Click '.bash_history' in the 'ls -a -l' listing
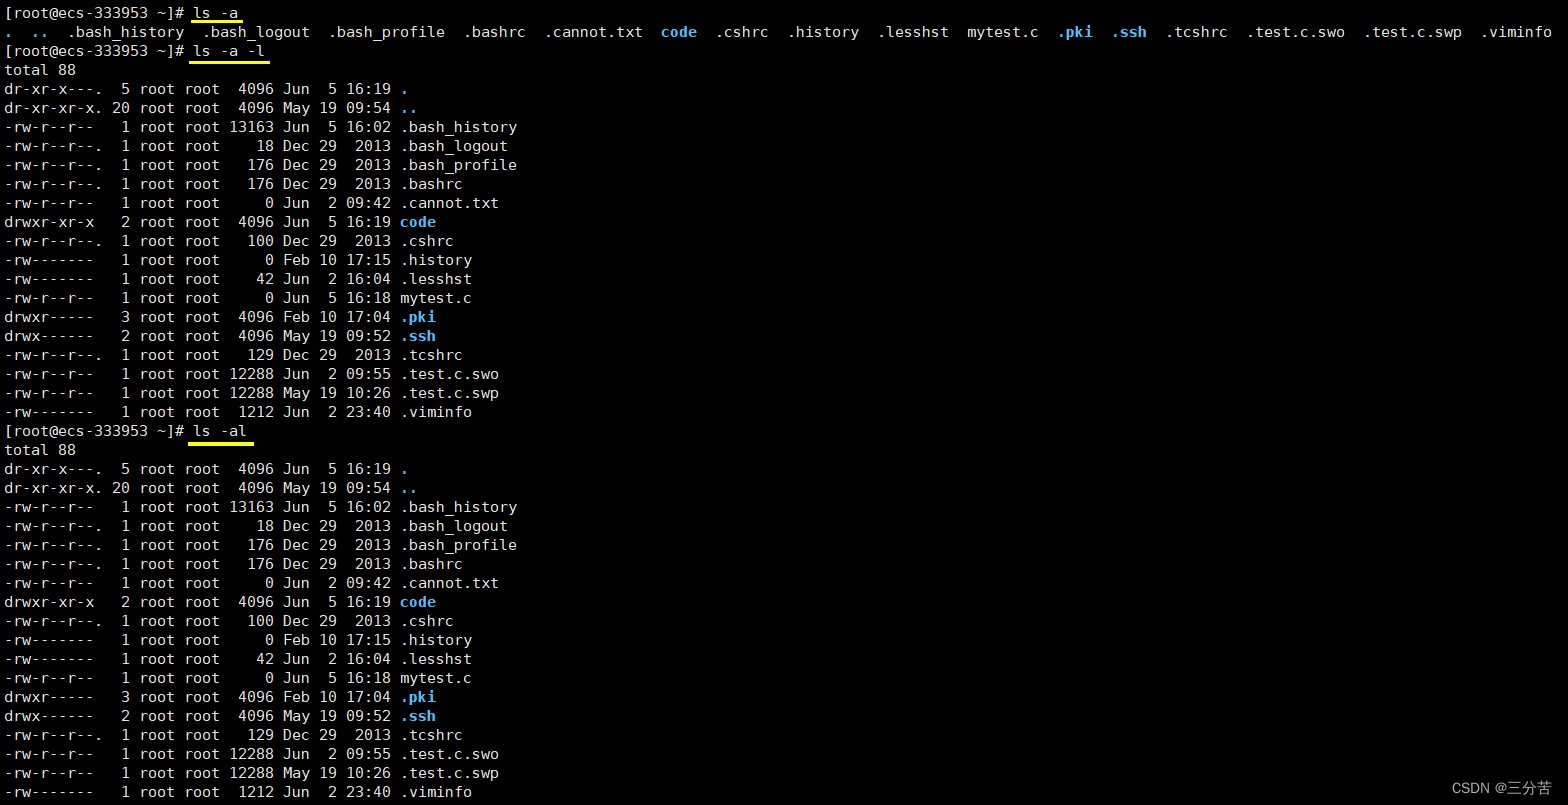This screenshot has width=1568, height=805. 459,127
